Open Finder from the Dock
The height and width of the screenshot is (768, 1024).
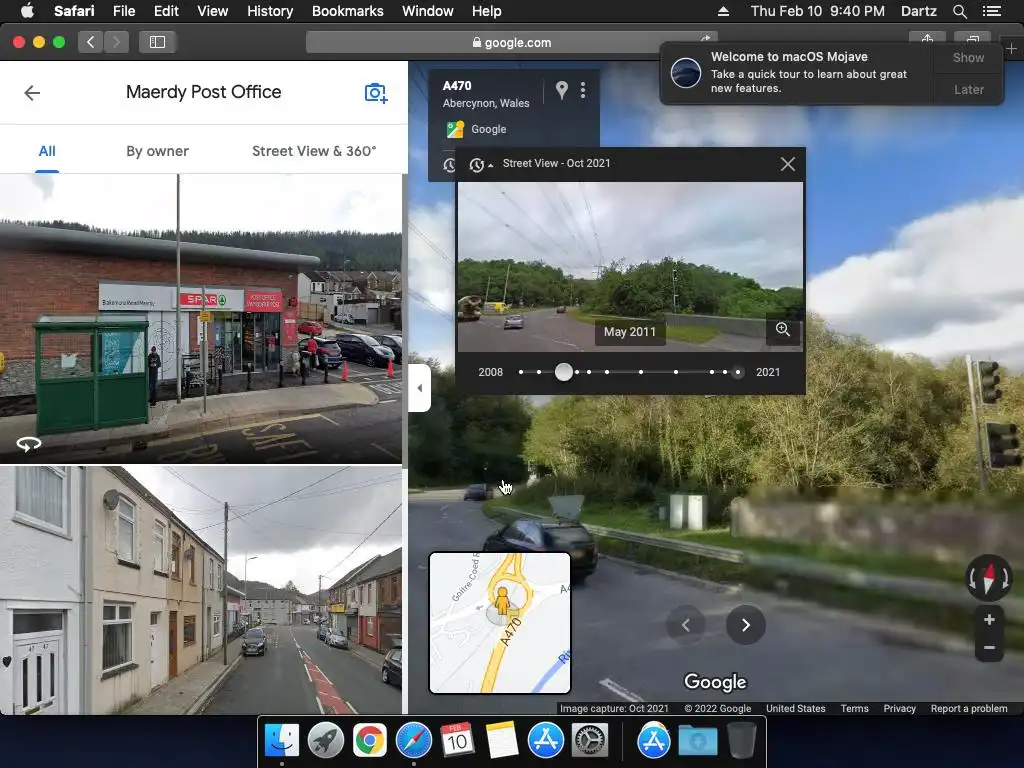282,741
